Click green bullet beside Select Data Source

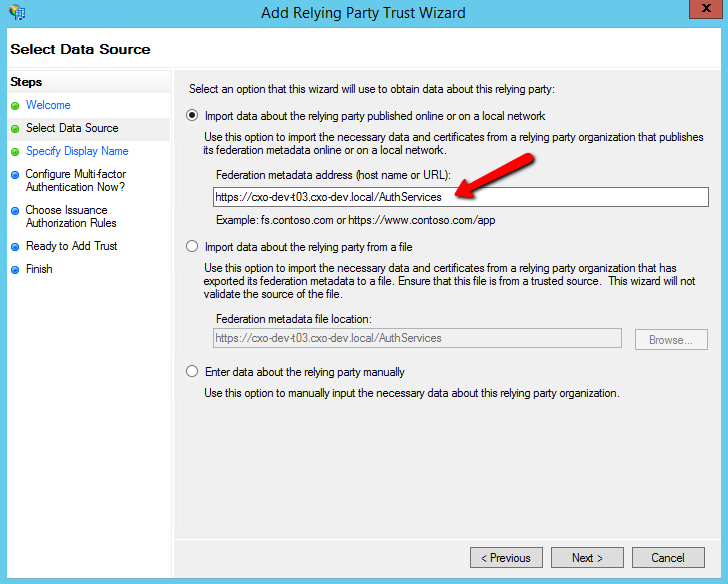[15, 129]
